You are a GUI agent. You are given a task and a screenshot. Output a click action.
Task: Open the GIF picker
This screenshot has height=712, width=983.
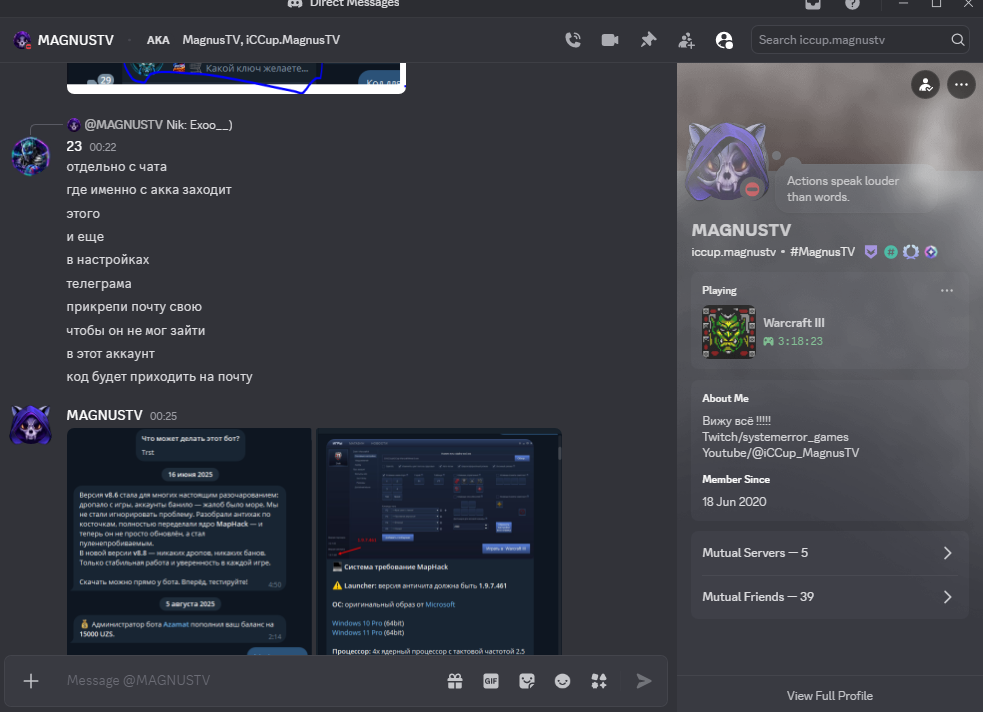pyautogui.click(x=491, y=681)
